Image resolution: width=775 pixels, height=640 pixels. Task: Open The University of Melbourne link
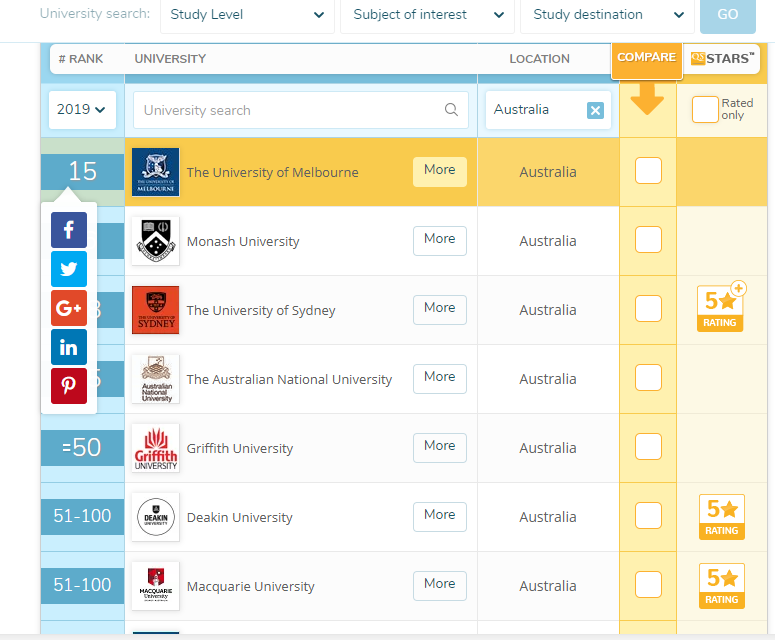pyautogui.click(x=272, y=172)
